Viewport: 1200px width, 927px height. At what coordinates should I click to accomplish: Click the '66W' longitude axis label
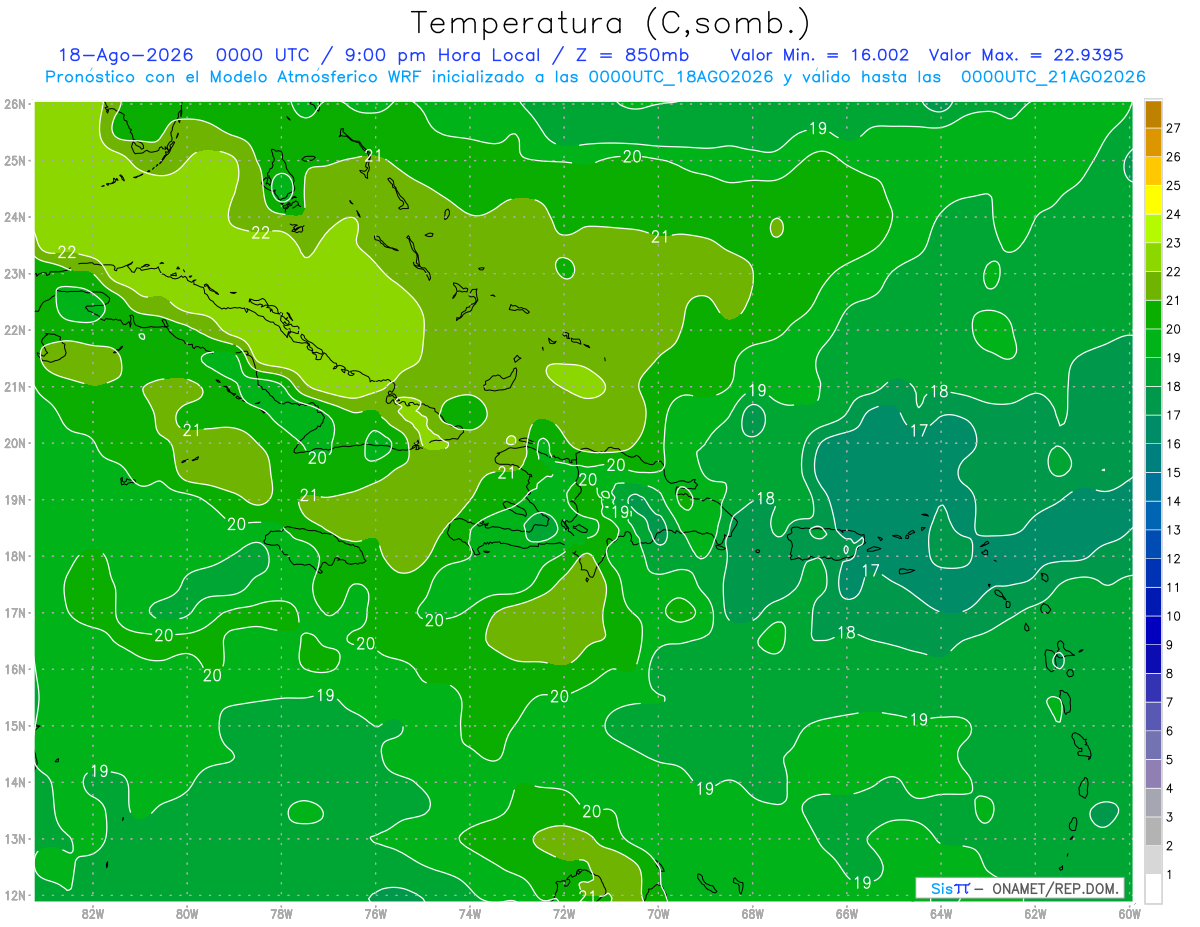pos(847,912)
